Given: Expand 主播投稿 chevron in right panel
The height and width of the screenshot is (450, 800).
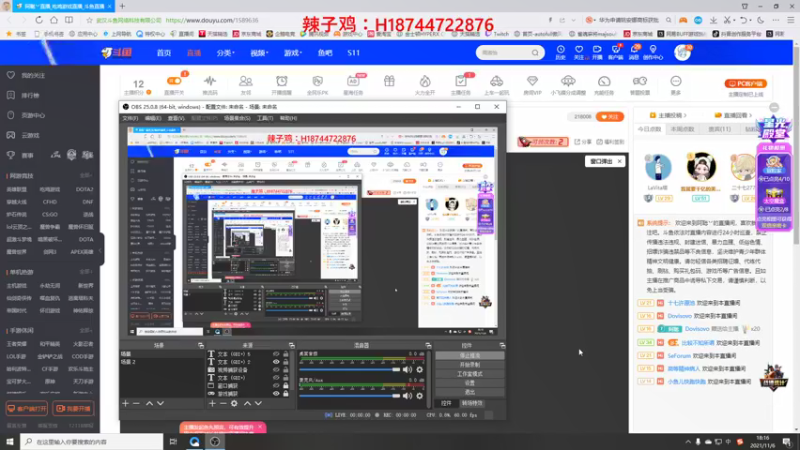Looking at the screenshot, I should point(685,115).
